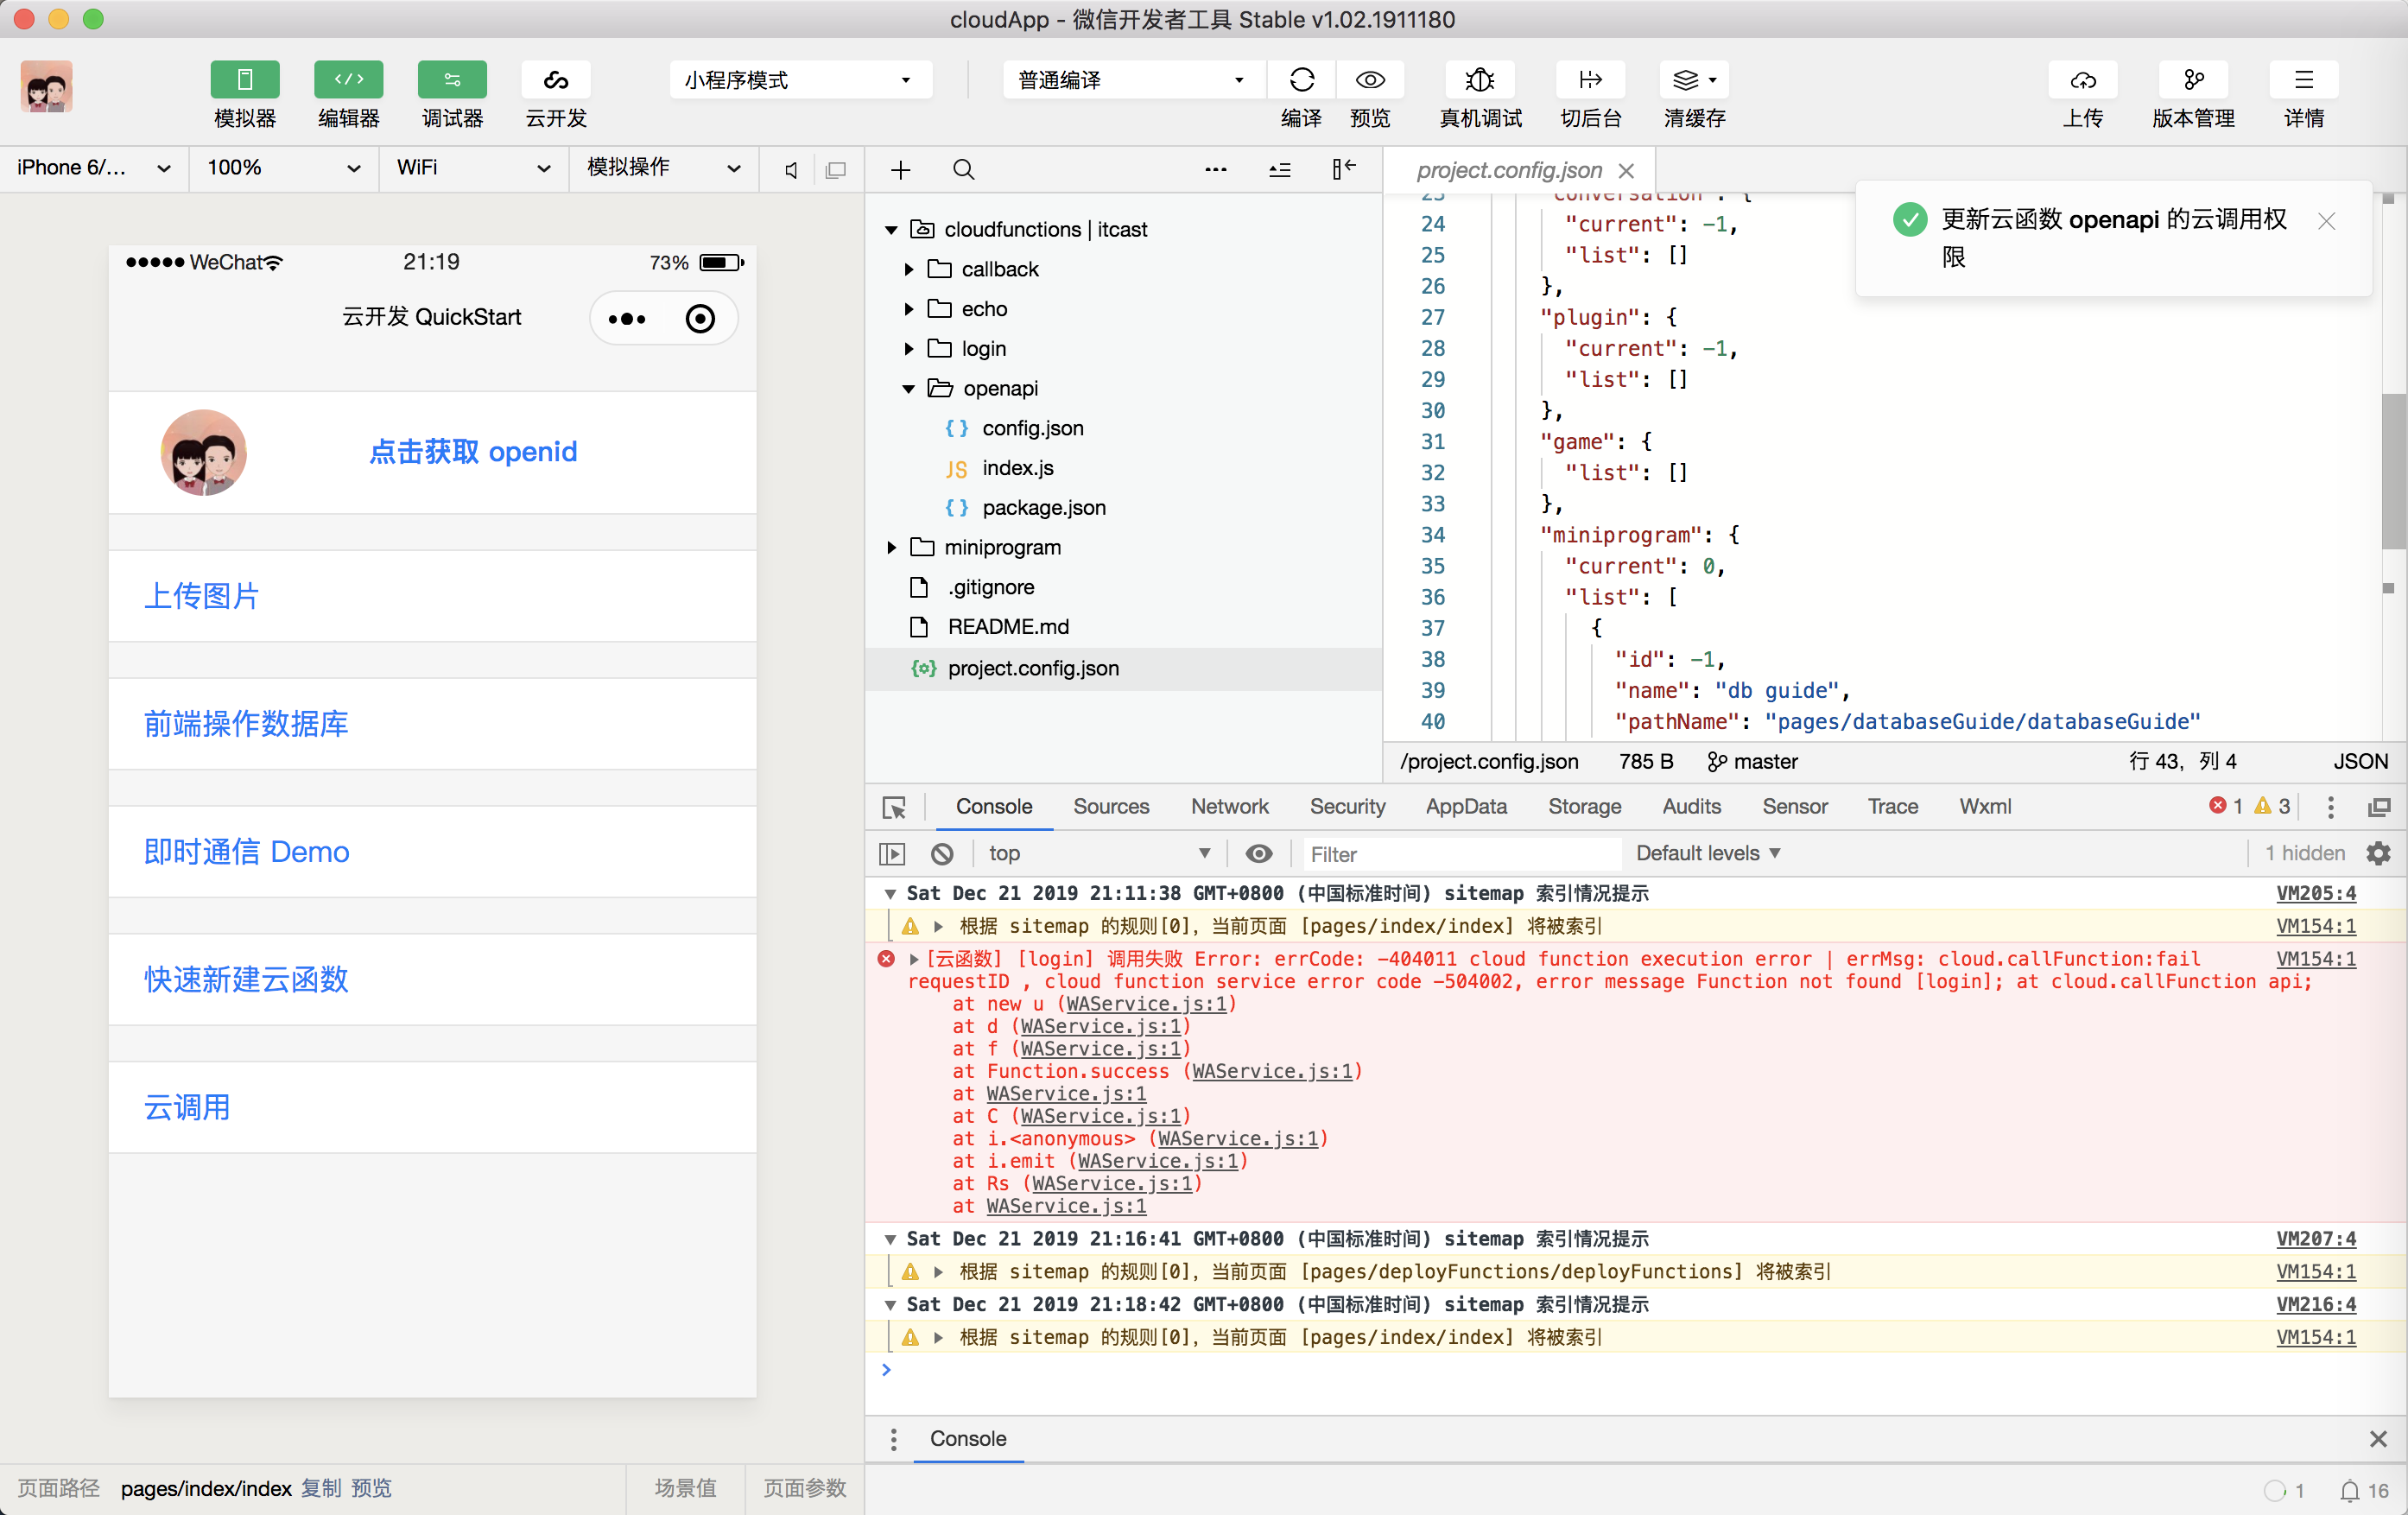The width and height of the screenshot is (2408, 1515).
Task: Click 复制 to copy page path
Action: pyautogui.click(x=321, y=1488)
